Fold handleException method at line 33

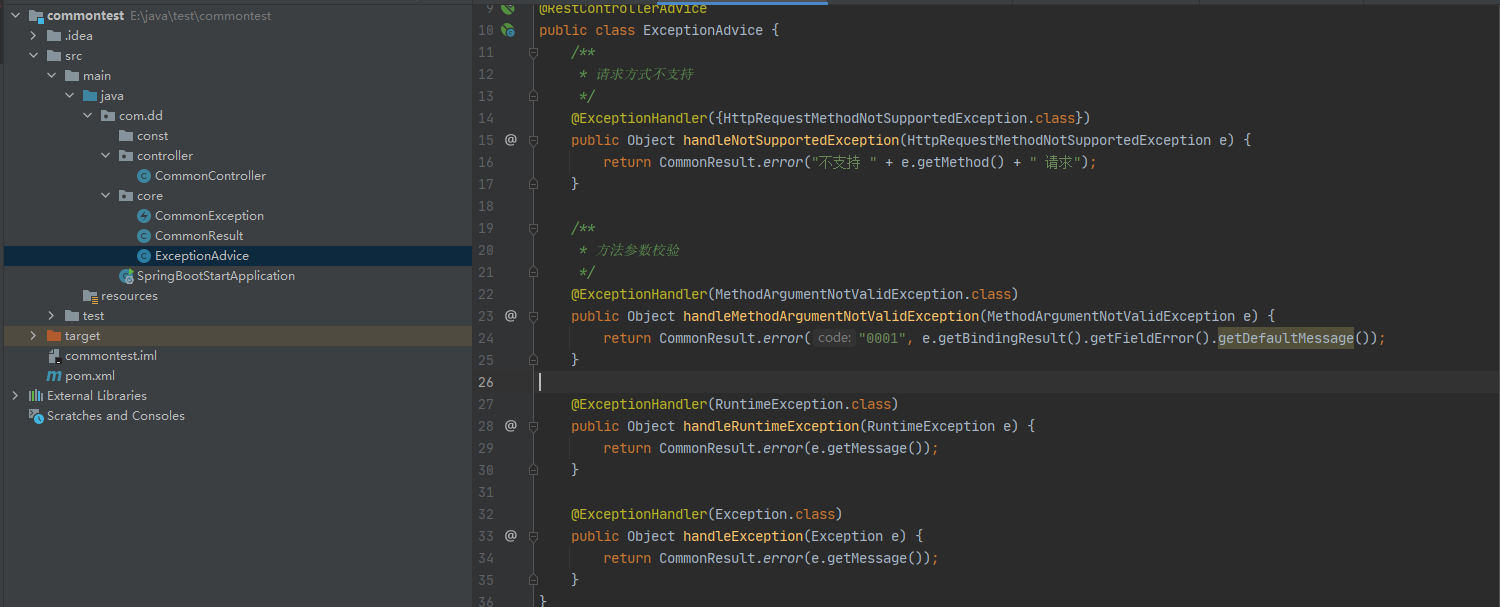point(533,536)
